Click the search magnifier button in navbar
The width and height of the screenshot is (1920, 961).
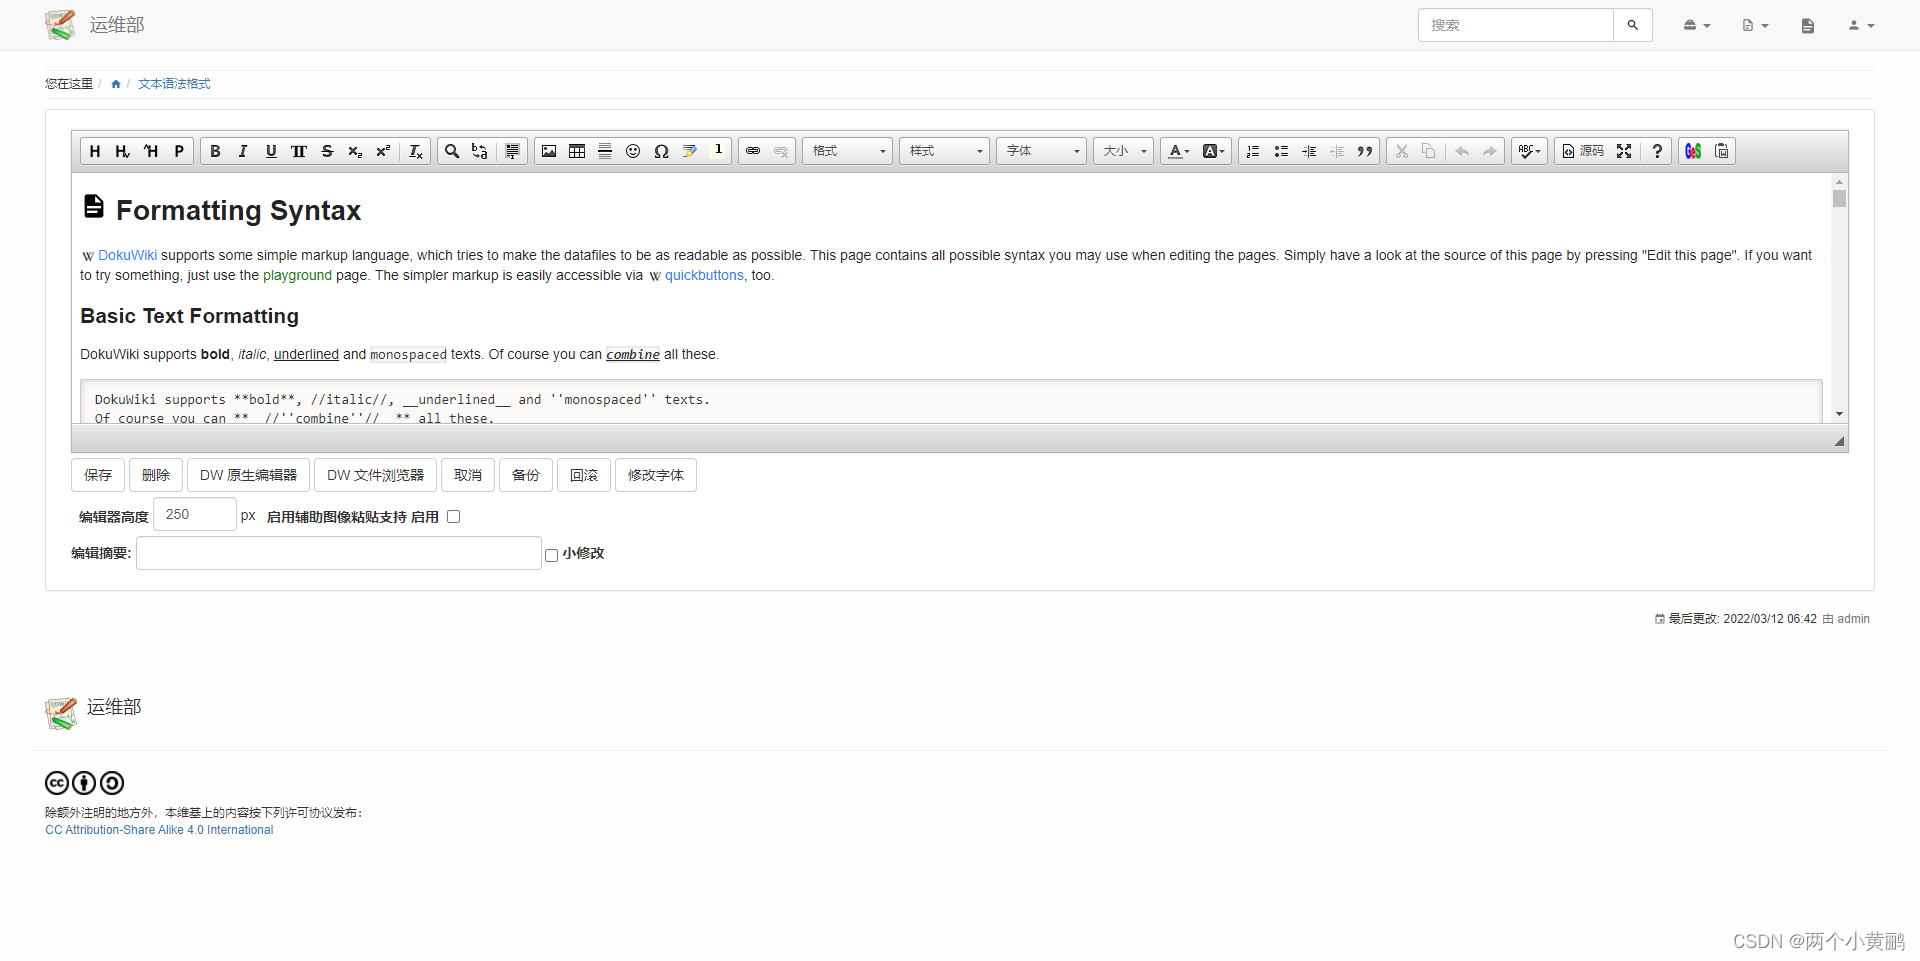[1633, 25]
